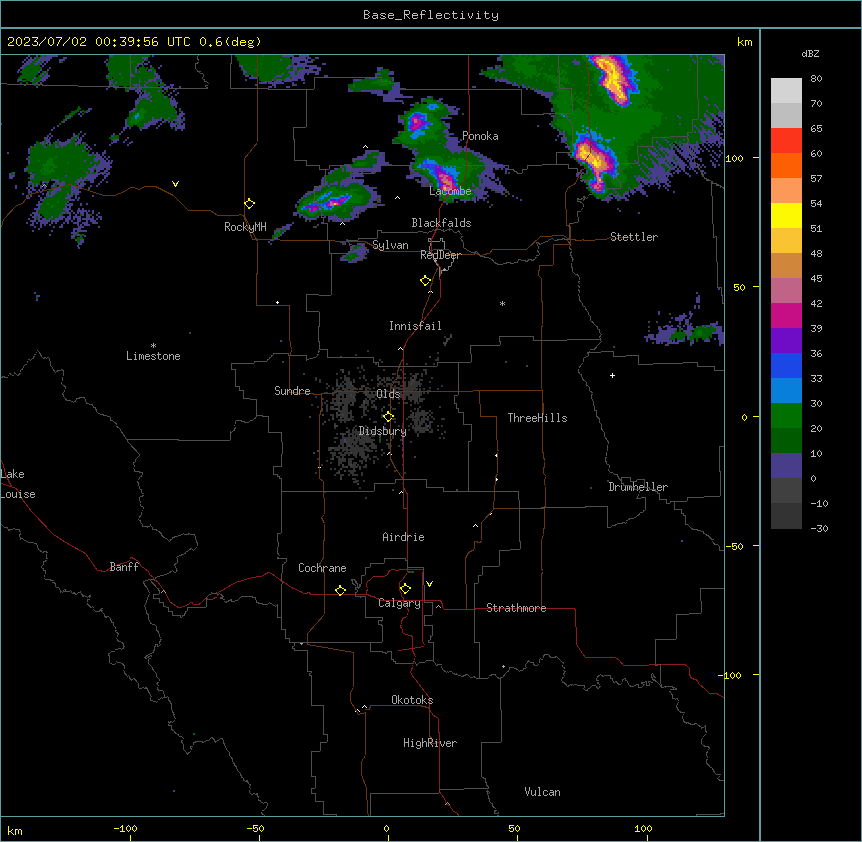862x842 pixels.
Task: Select the Cochrane label
Action: pyautogui.click(x=322, y=568)
